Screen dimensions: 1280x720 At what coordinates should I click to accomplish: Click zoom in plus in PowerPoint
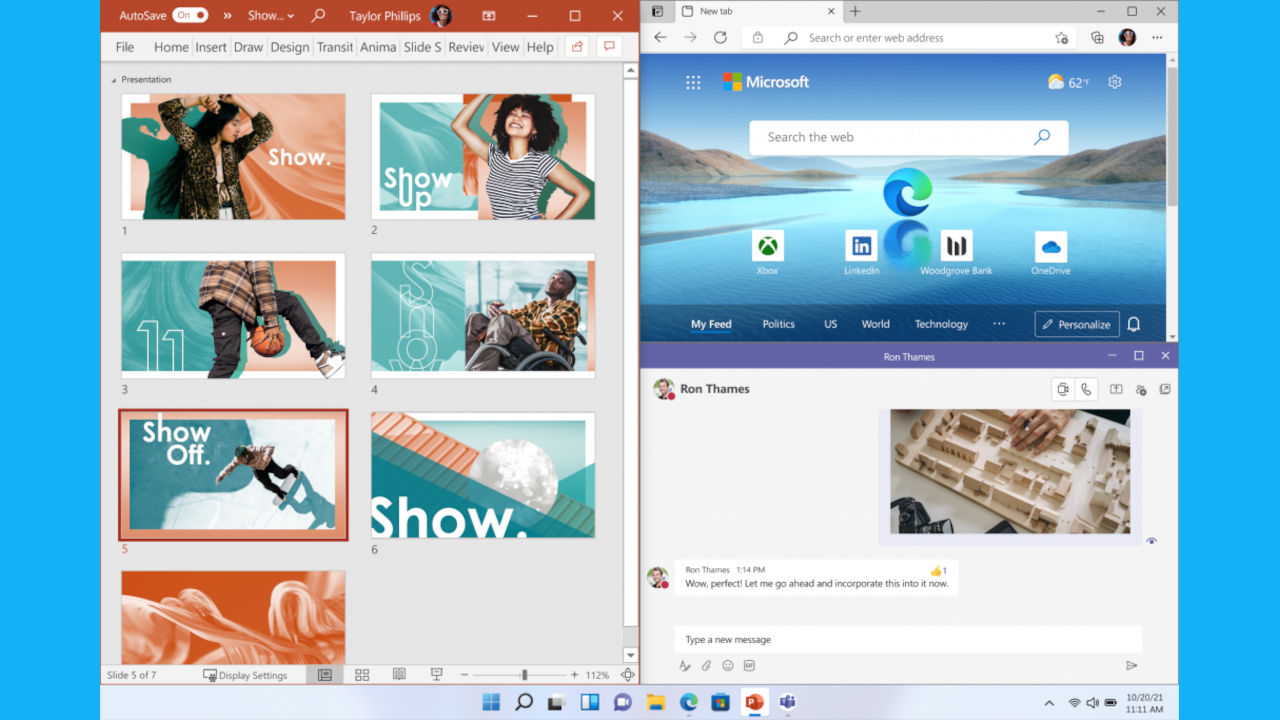click(574, 675)
